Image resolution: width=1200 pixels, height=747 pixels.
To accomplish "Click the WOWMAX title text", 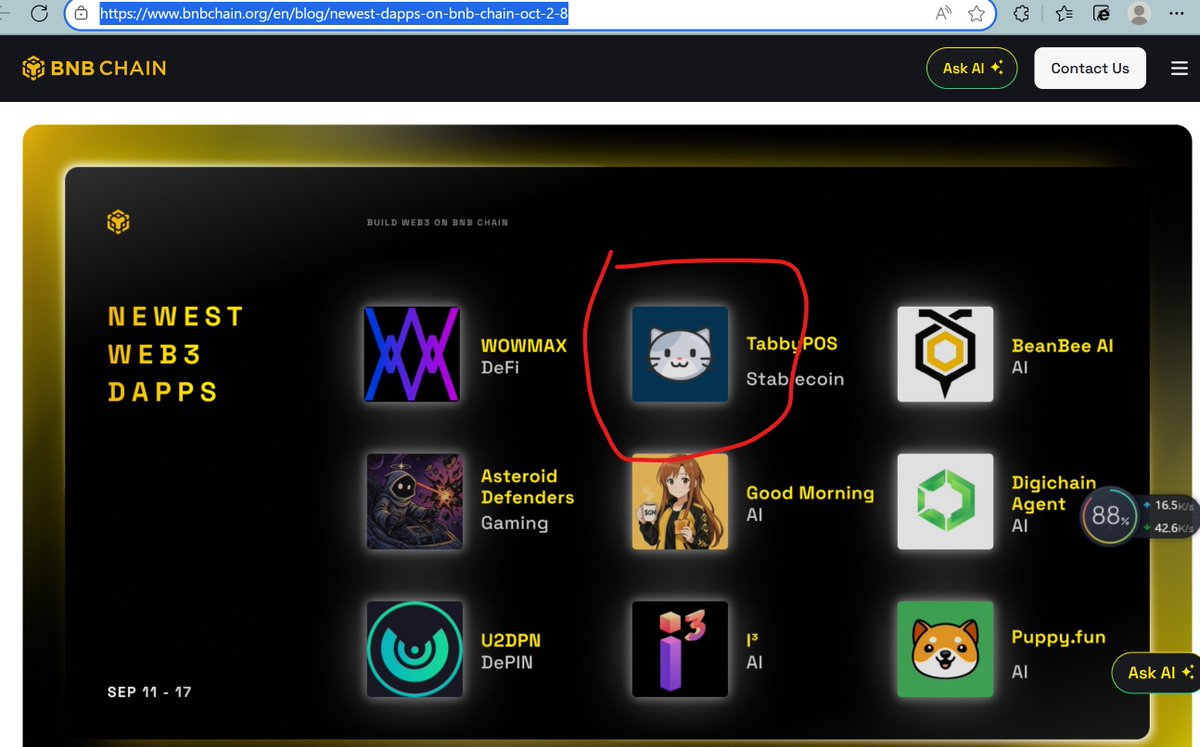I will pyautogui.click(x=524, y=345).
